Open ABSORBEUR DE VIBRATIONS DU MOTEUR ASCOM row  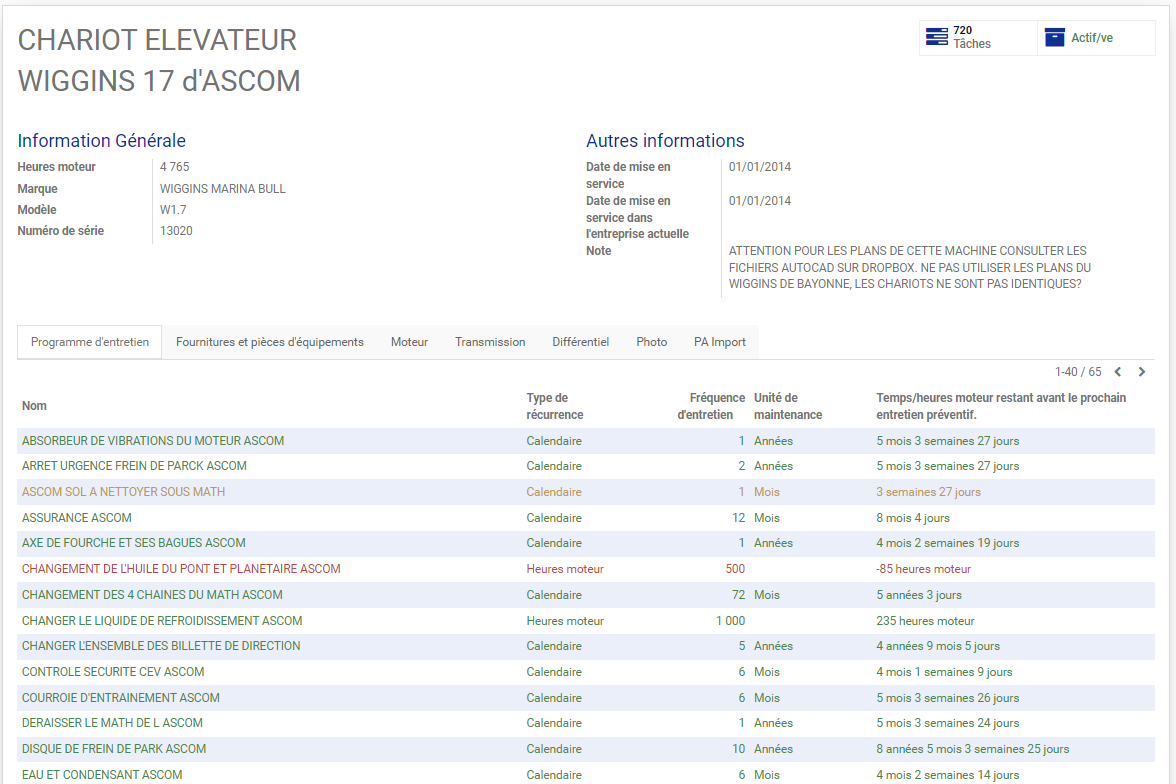[586, 441]
